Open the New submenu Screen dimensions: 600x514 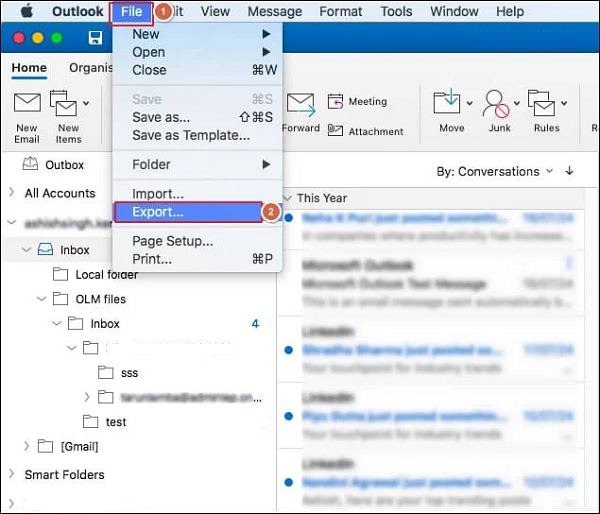point(198,34)
